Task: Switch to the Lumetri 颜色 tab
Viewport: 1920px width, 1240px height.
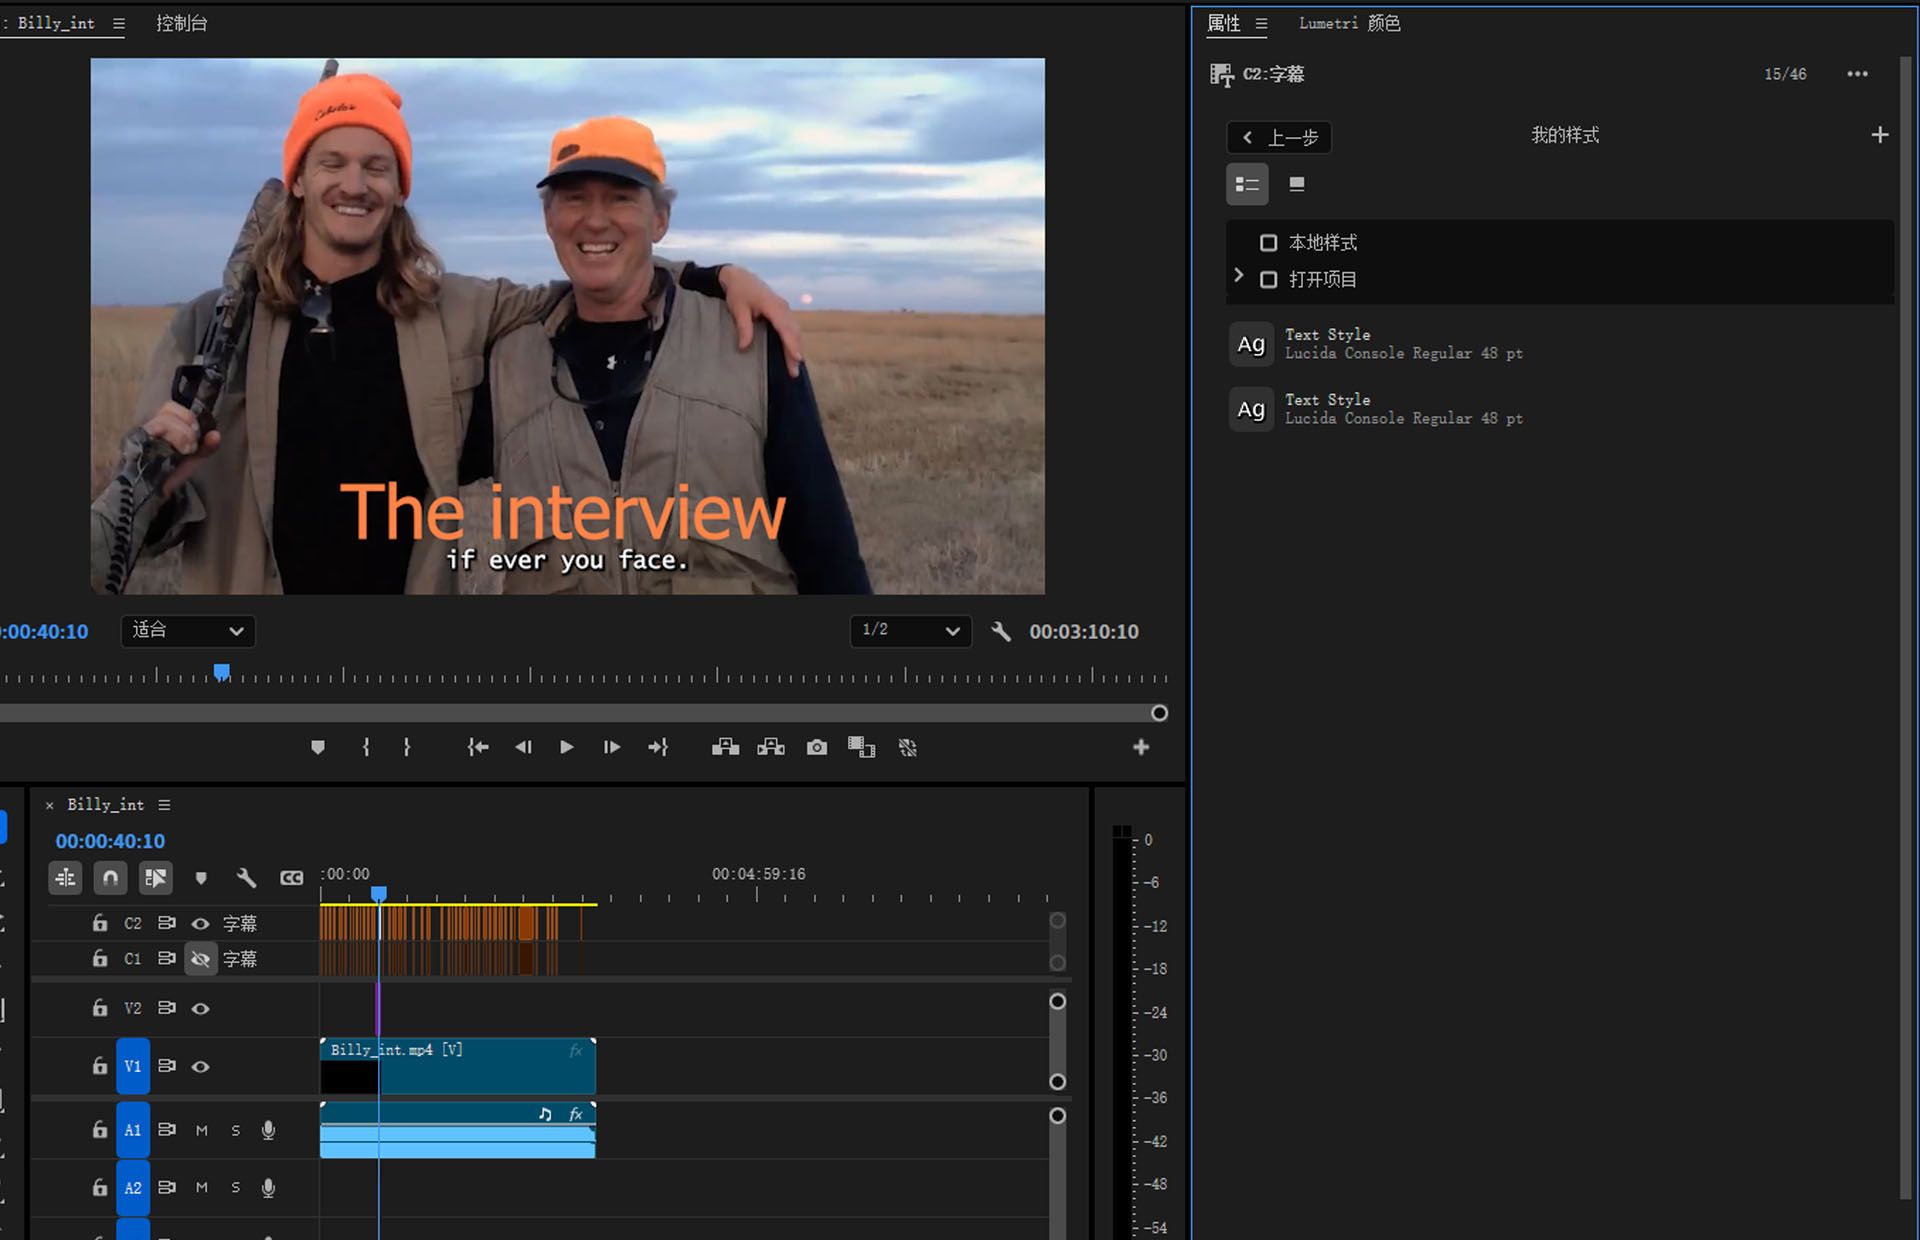Action: coord(1349,23)
